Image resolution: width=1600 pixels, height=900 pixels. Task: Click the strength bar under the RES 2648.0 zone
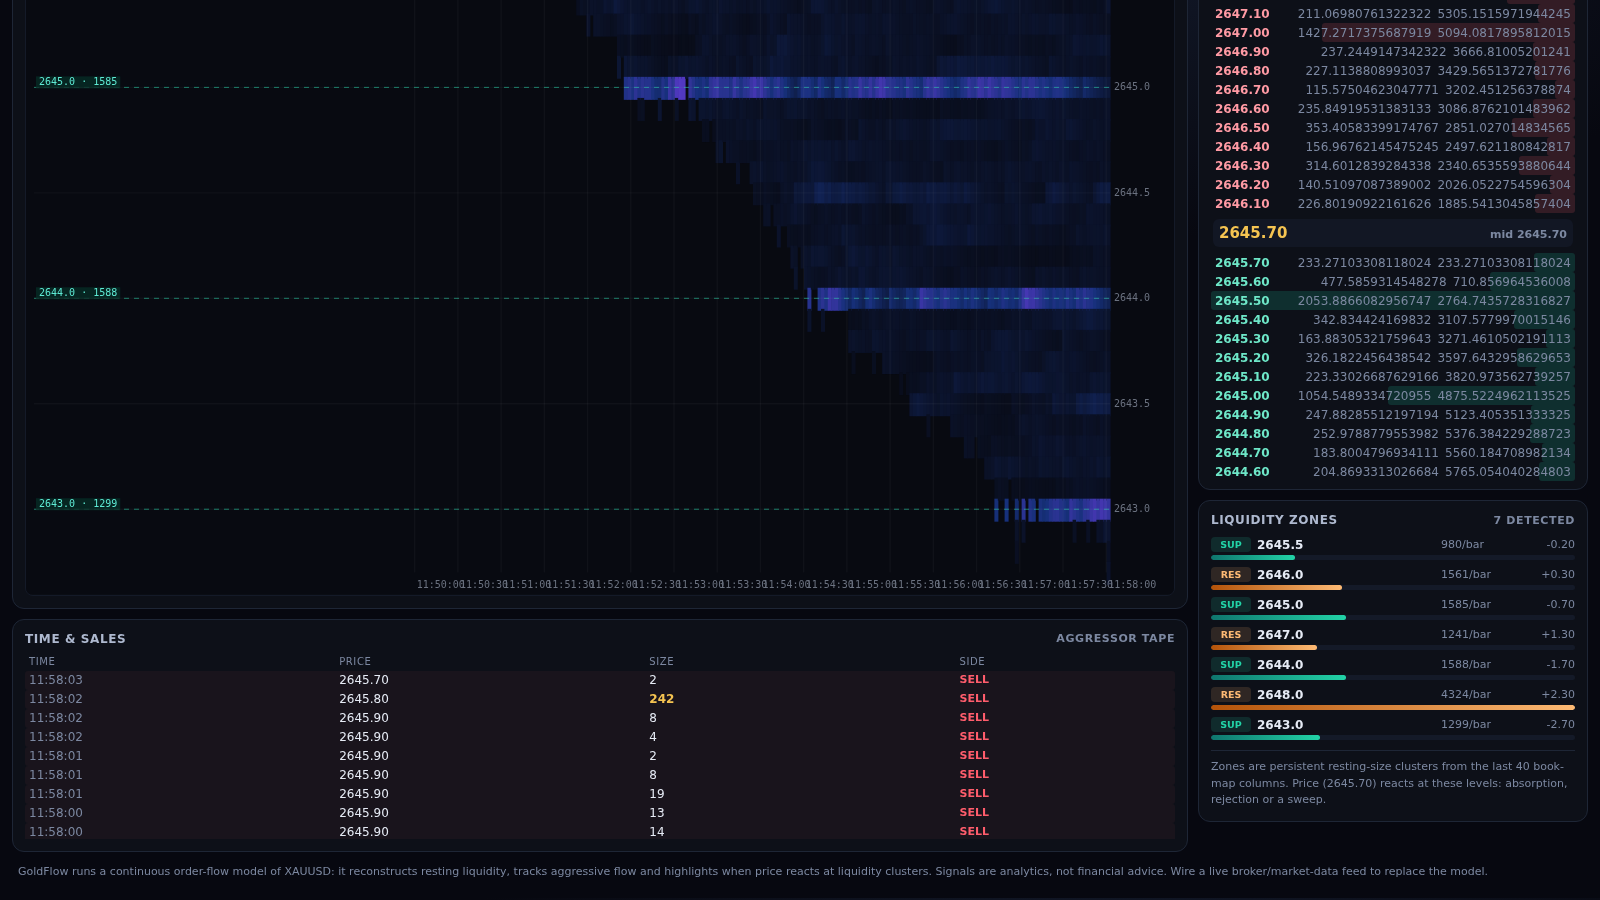click(x=1393, y=708)
